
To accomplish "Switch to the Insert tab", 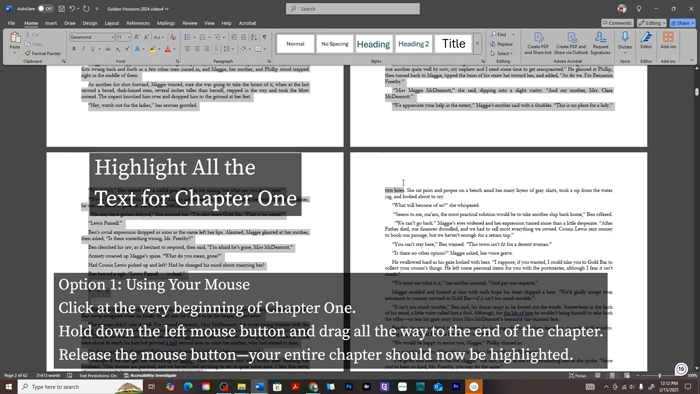I will 51,23.
